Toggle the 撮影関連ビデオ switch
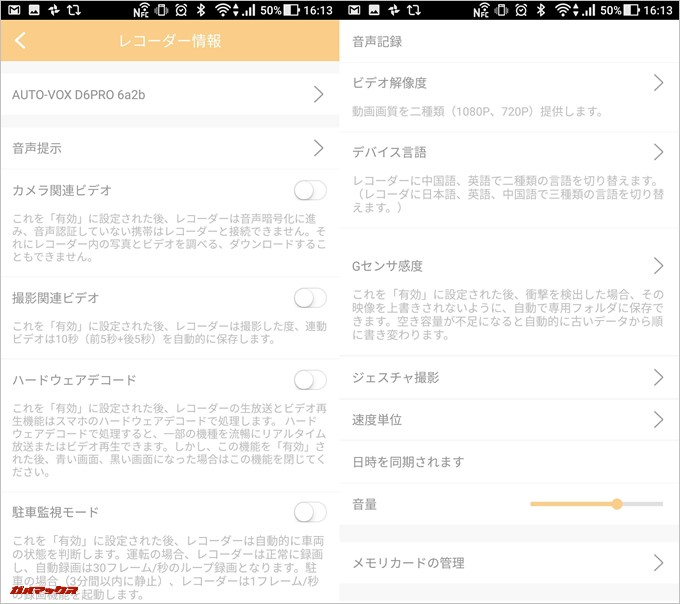Image resolution: width=680 pixels, height=604 pixels. [310, 298]
